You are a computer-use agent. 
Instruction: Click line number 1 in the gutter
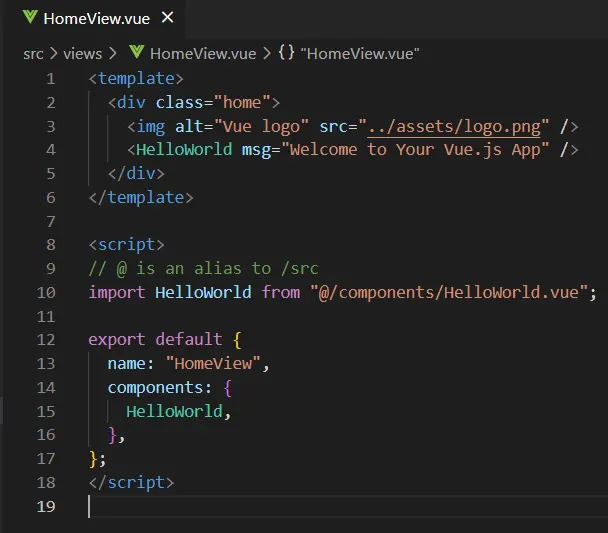51,78
